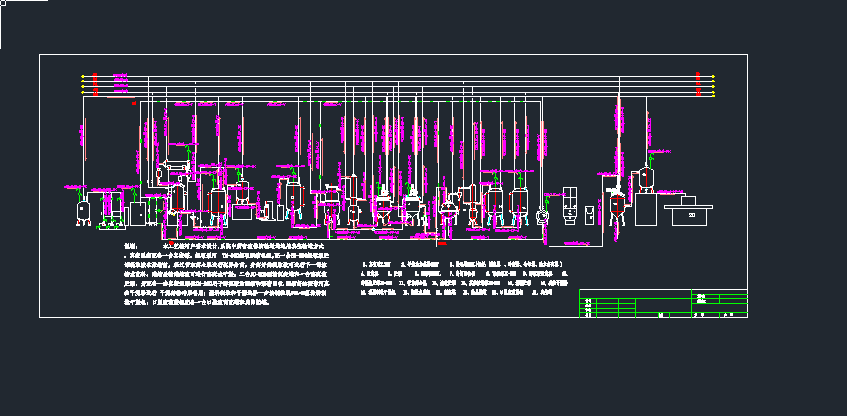Click the yellow arrowheads at left pipeline ends
This screenshot has height=416, width=847.
point(83,86)
